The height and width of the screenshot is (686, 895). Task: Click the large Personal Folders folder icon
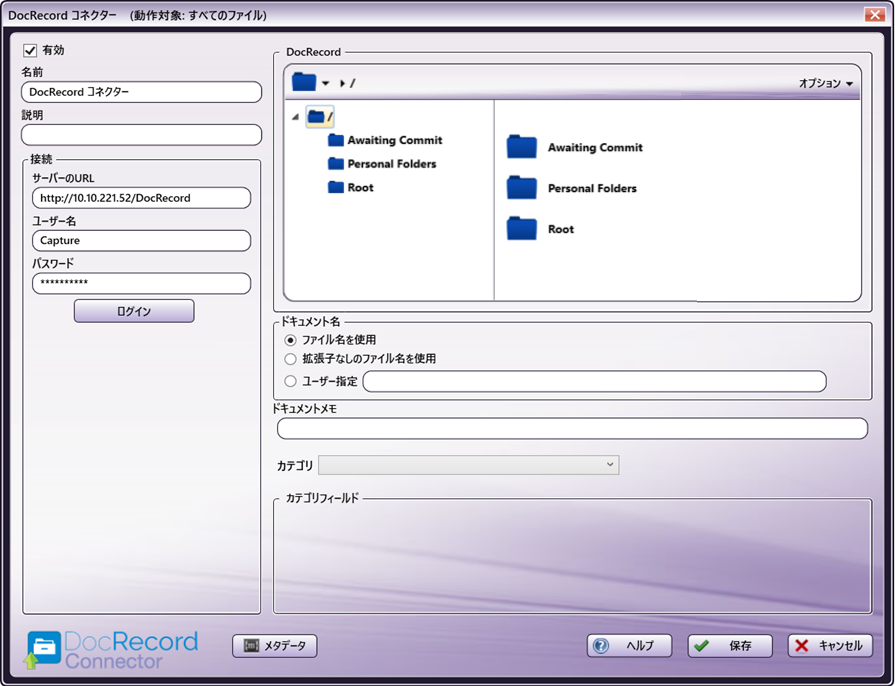(x=522, y=188)
